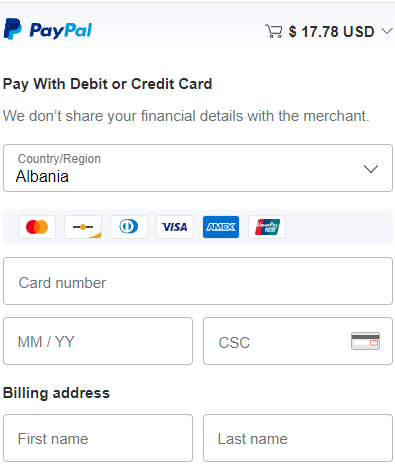Click the Billing address heading

point(56,393)
